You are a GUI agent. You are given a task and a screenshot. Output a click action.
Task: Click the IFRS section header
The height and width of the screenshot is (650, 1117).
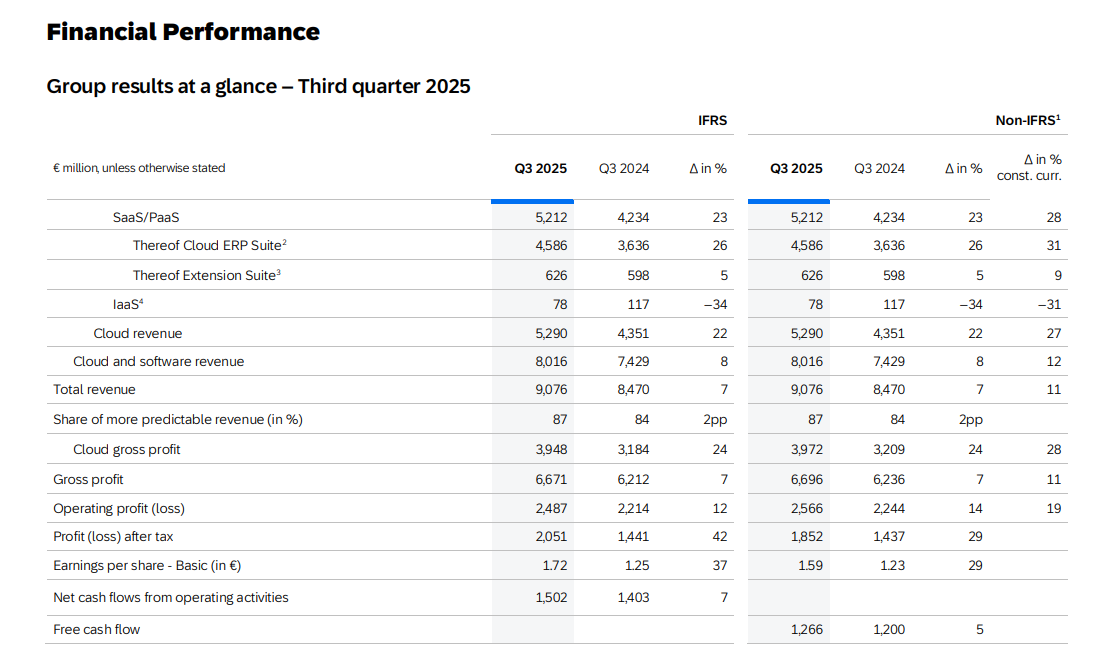(712, 120)
